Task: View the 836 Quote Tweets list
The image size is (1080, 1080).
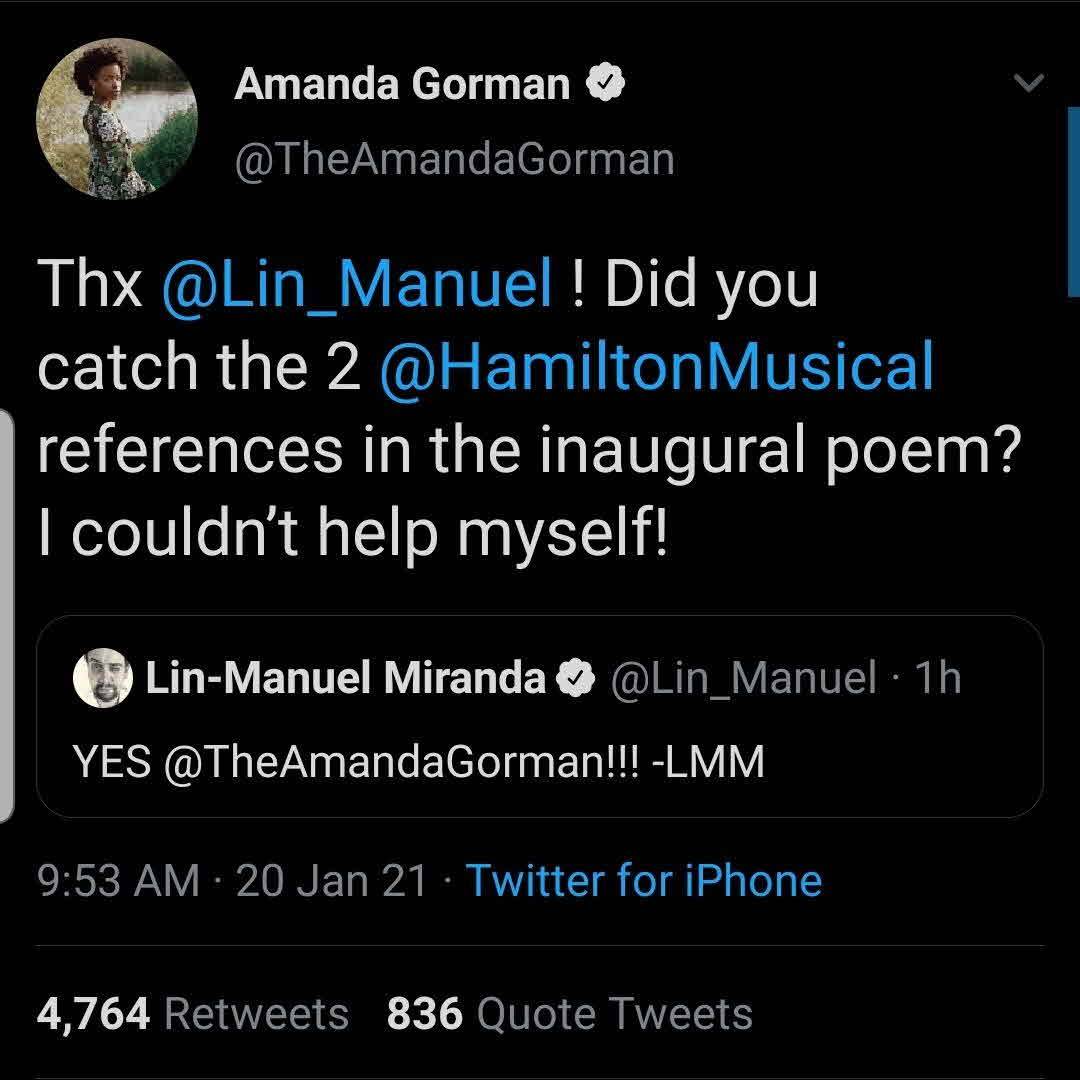Action: 569,1013
